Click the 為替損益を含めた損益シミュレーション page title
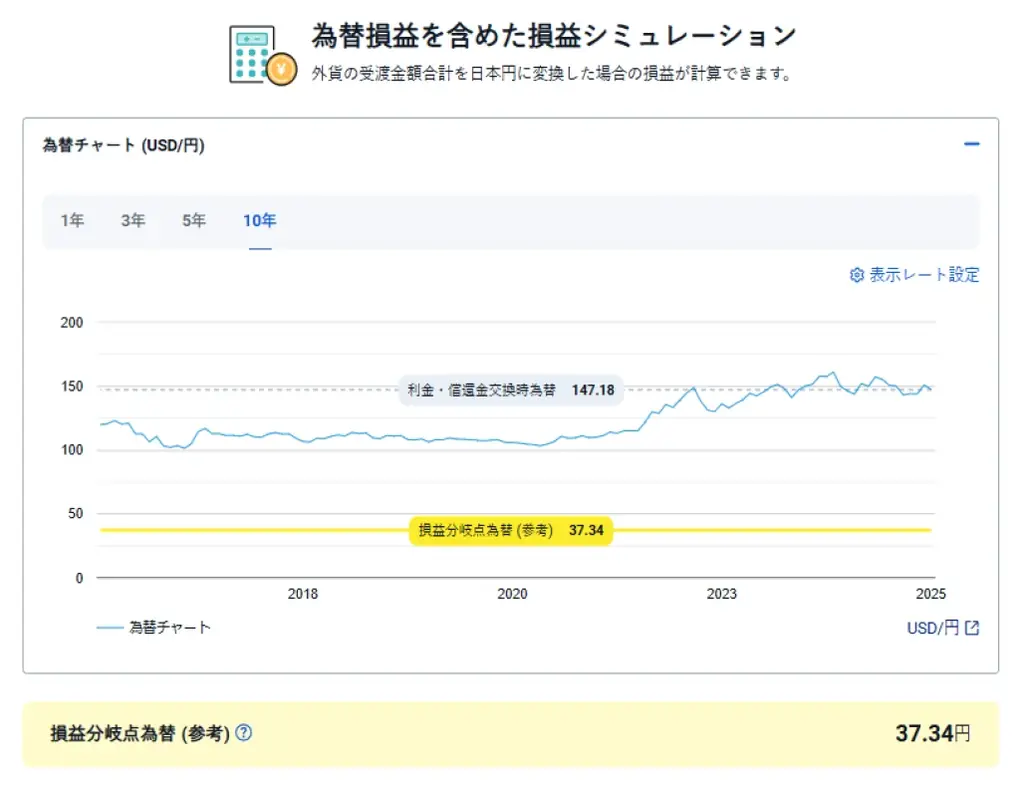The width and height of the screenshot is (1024, 787). (x=554, y=37)
